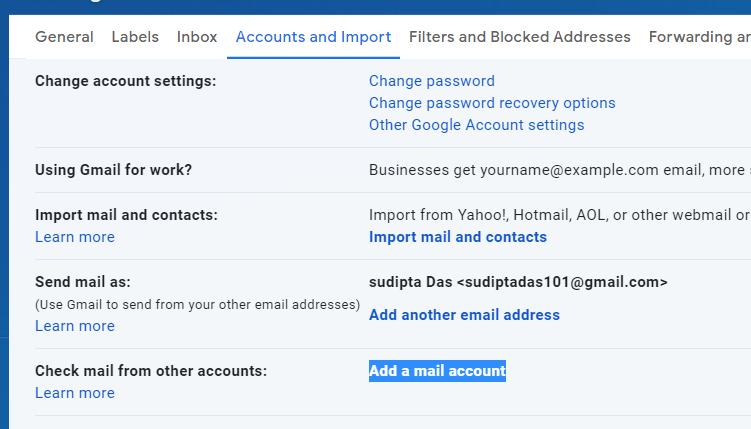
Task: Click the blue Import mail and contacts link
Action: click(457, 237)
